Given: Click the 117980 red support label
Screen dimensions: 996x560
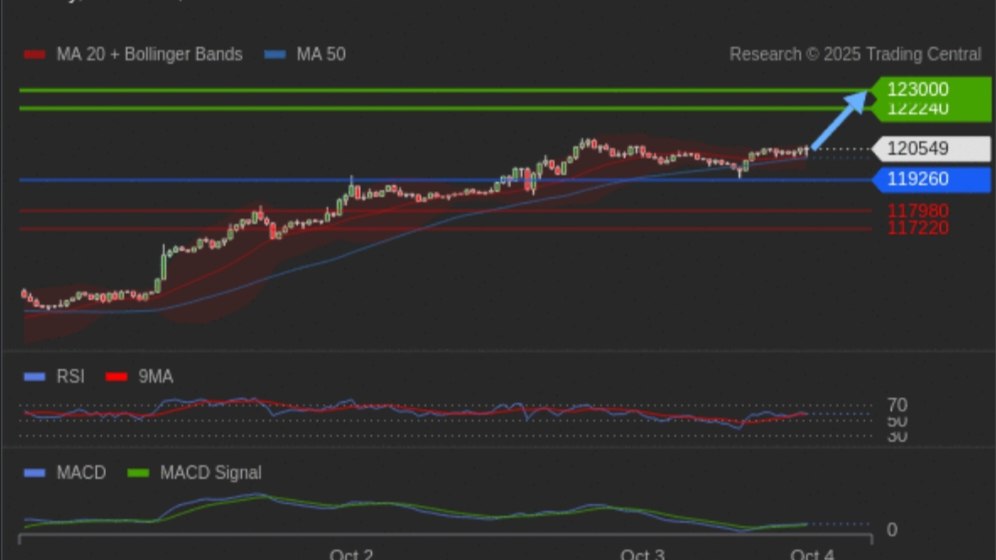Looking at the screenshot, I should (x=917, y=210).
